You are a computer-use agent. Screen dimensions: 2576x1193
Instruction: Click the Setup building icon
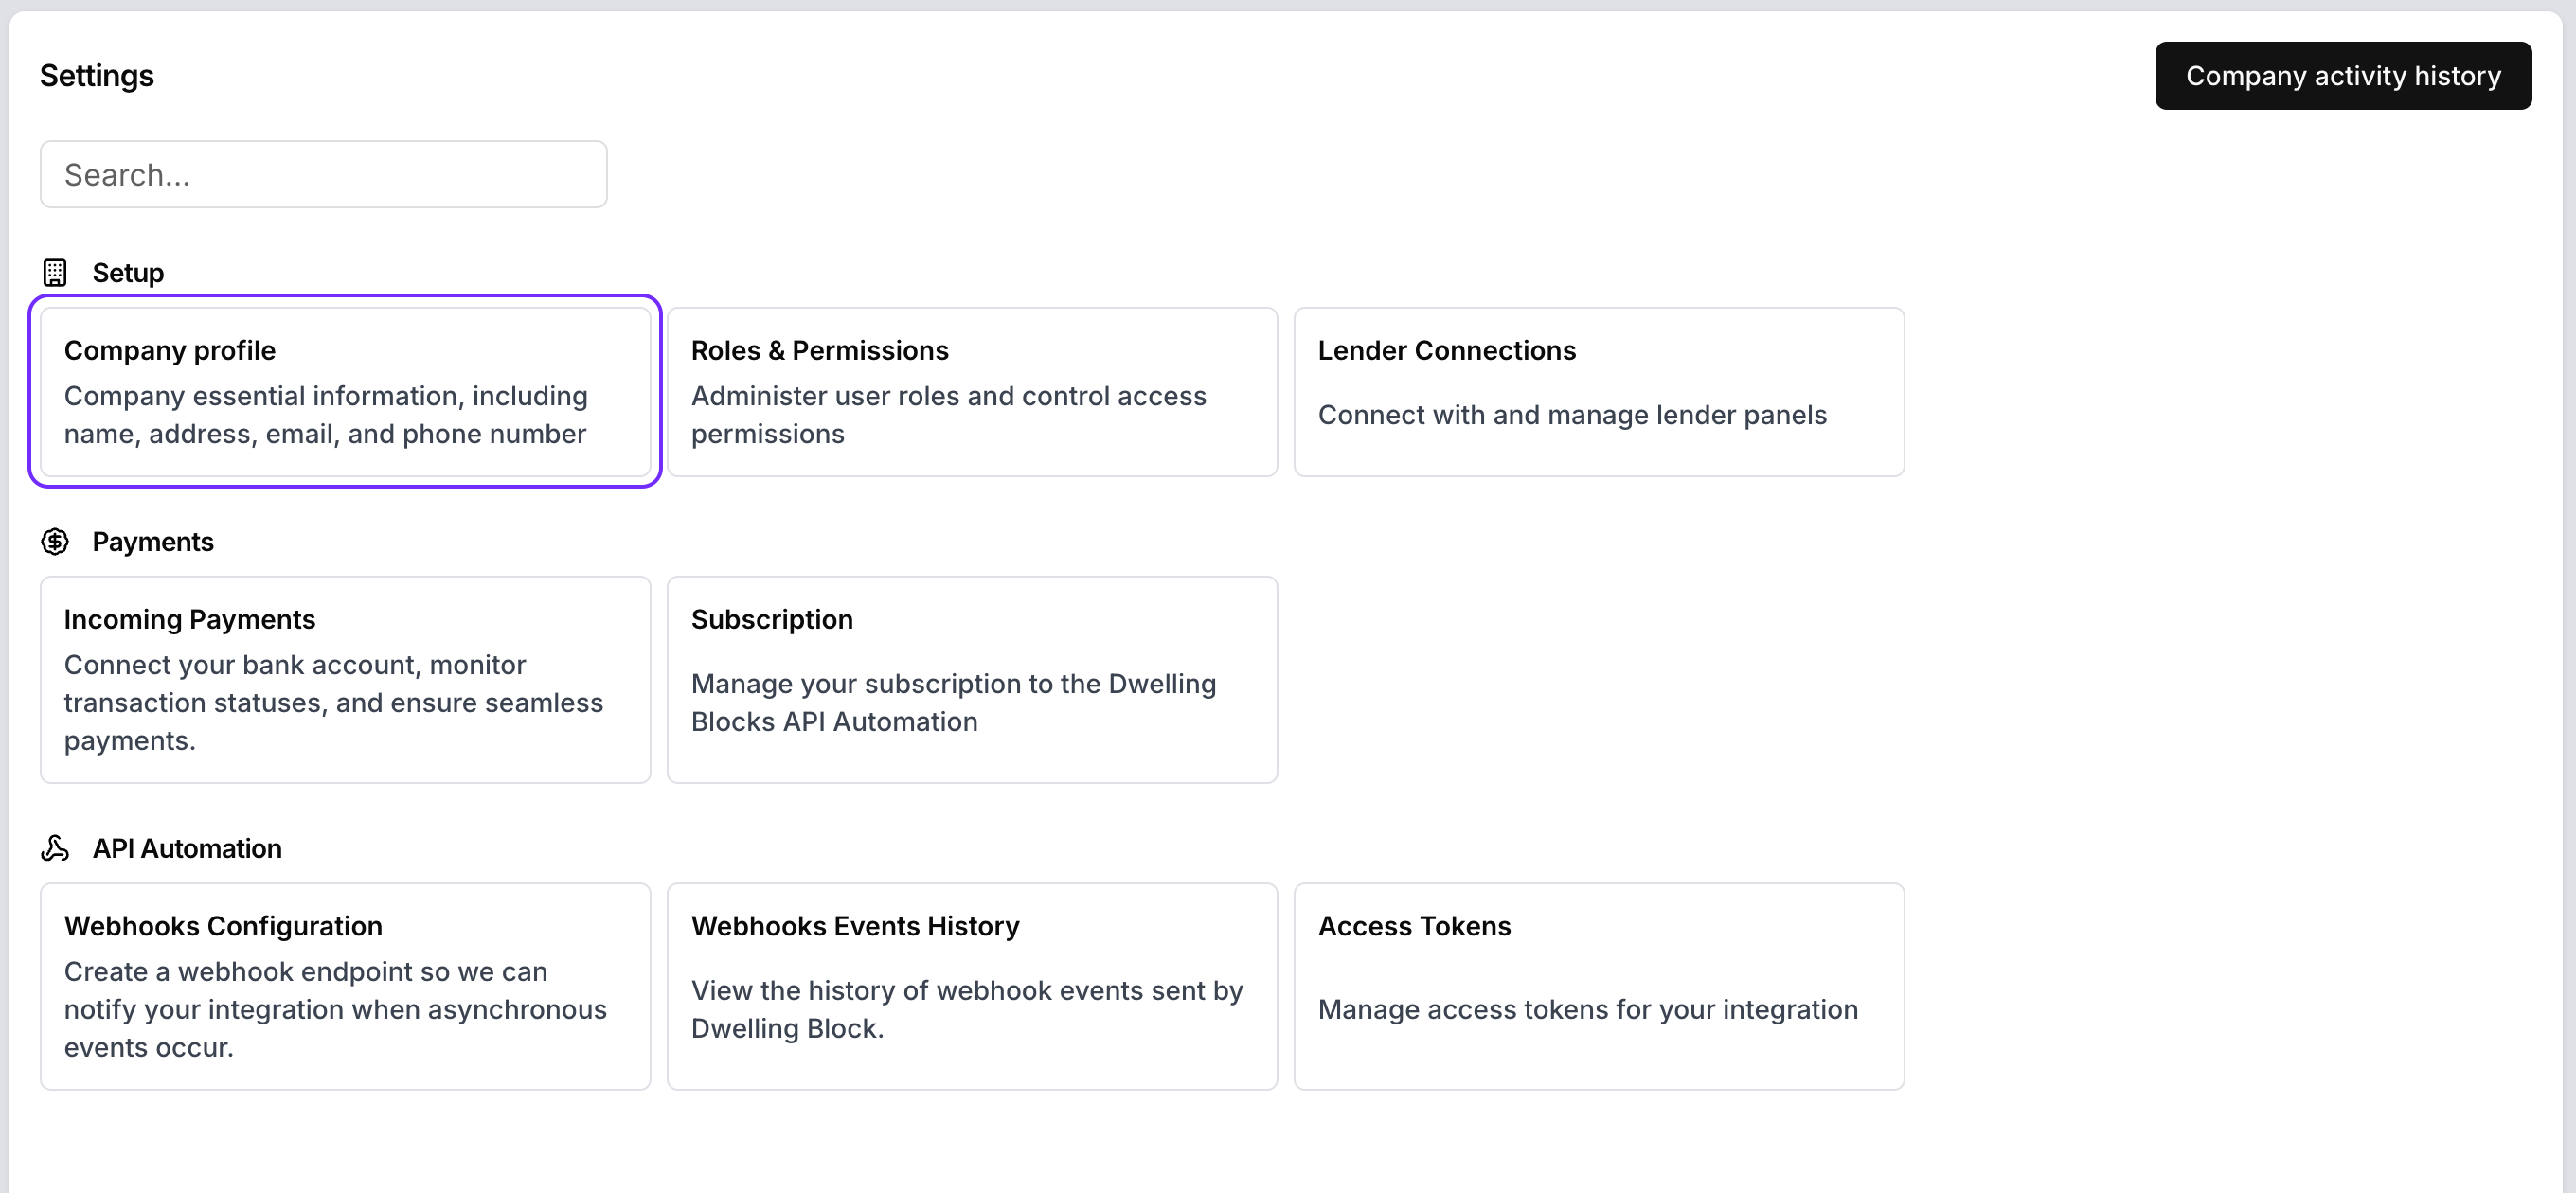click(55, 272)
